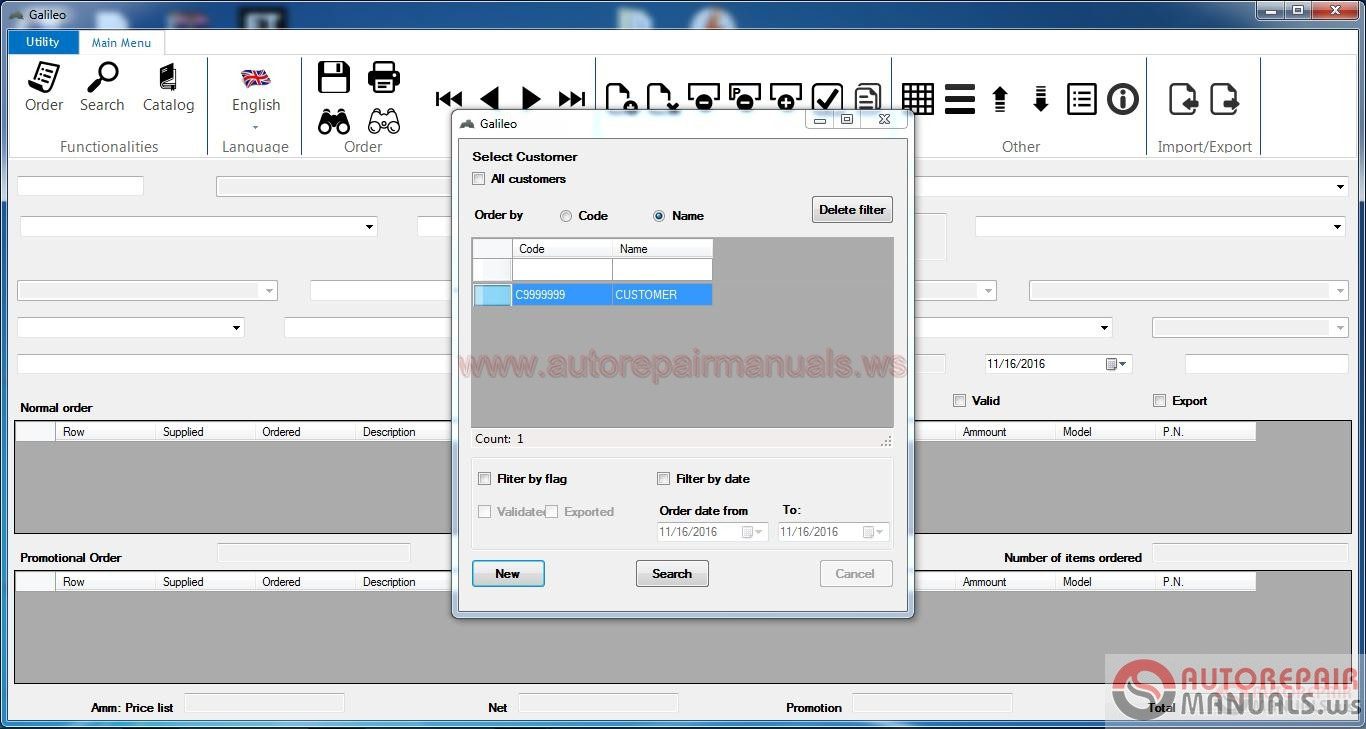Click the grid table icon in Other group
The width and height of the screenshot is (1366, 729).
click(918, 99)
